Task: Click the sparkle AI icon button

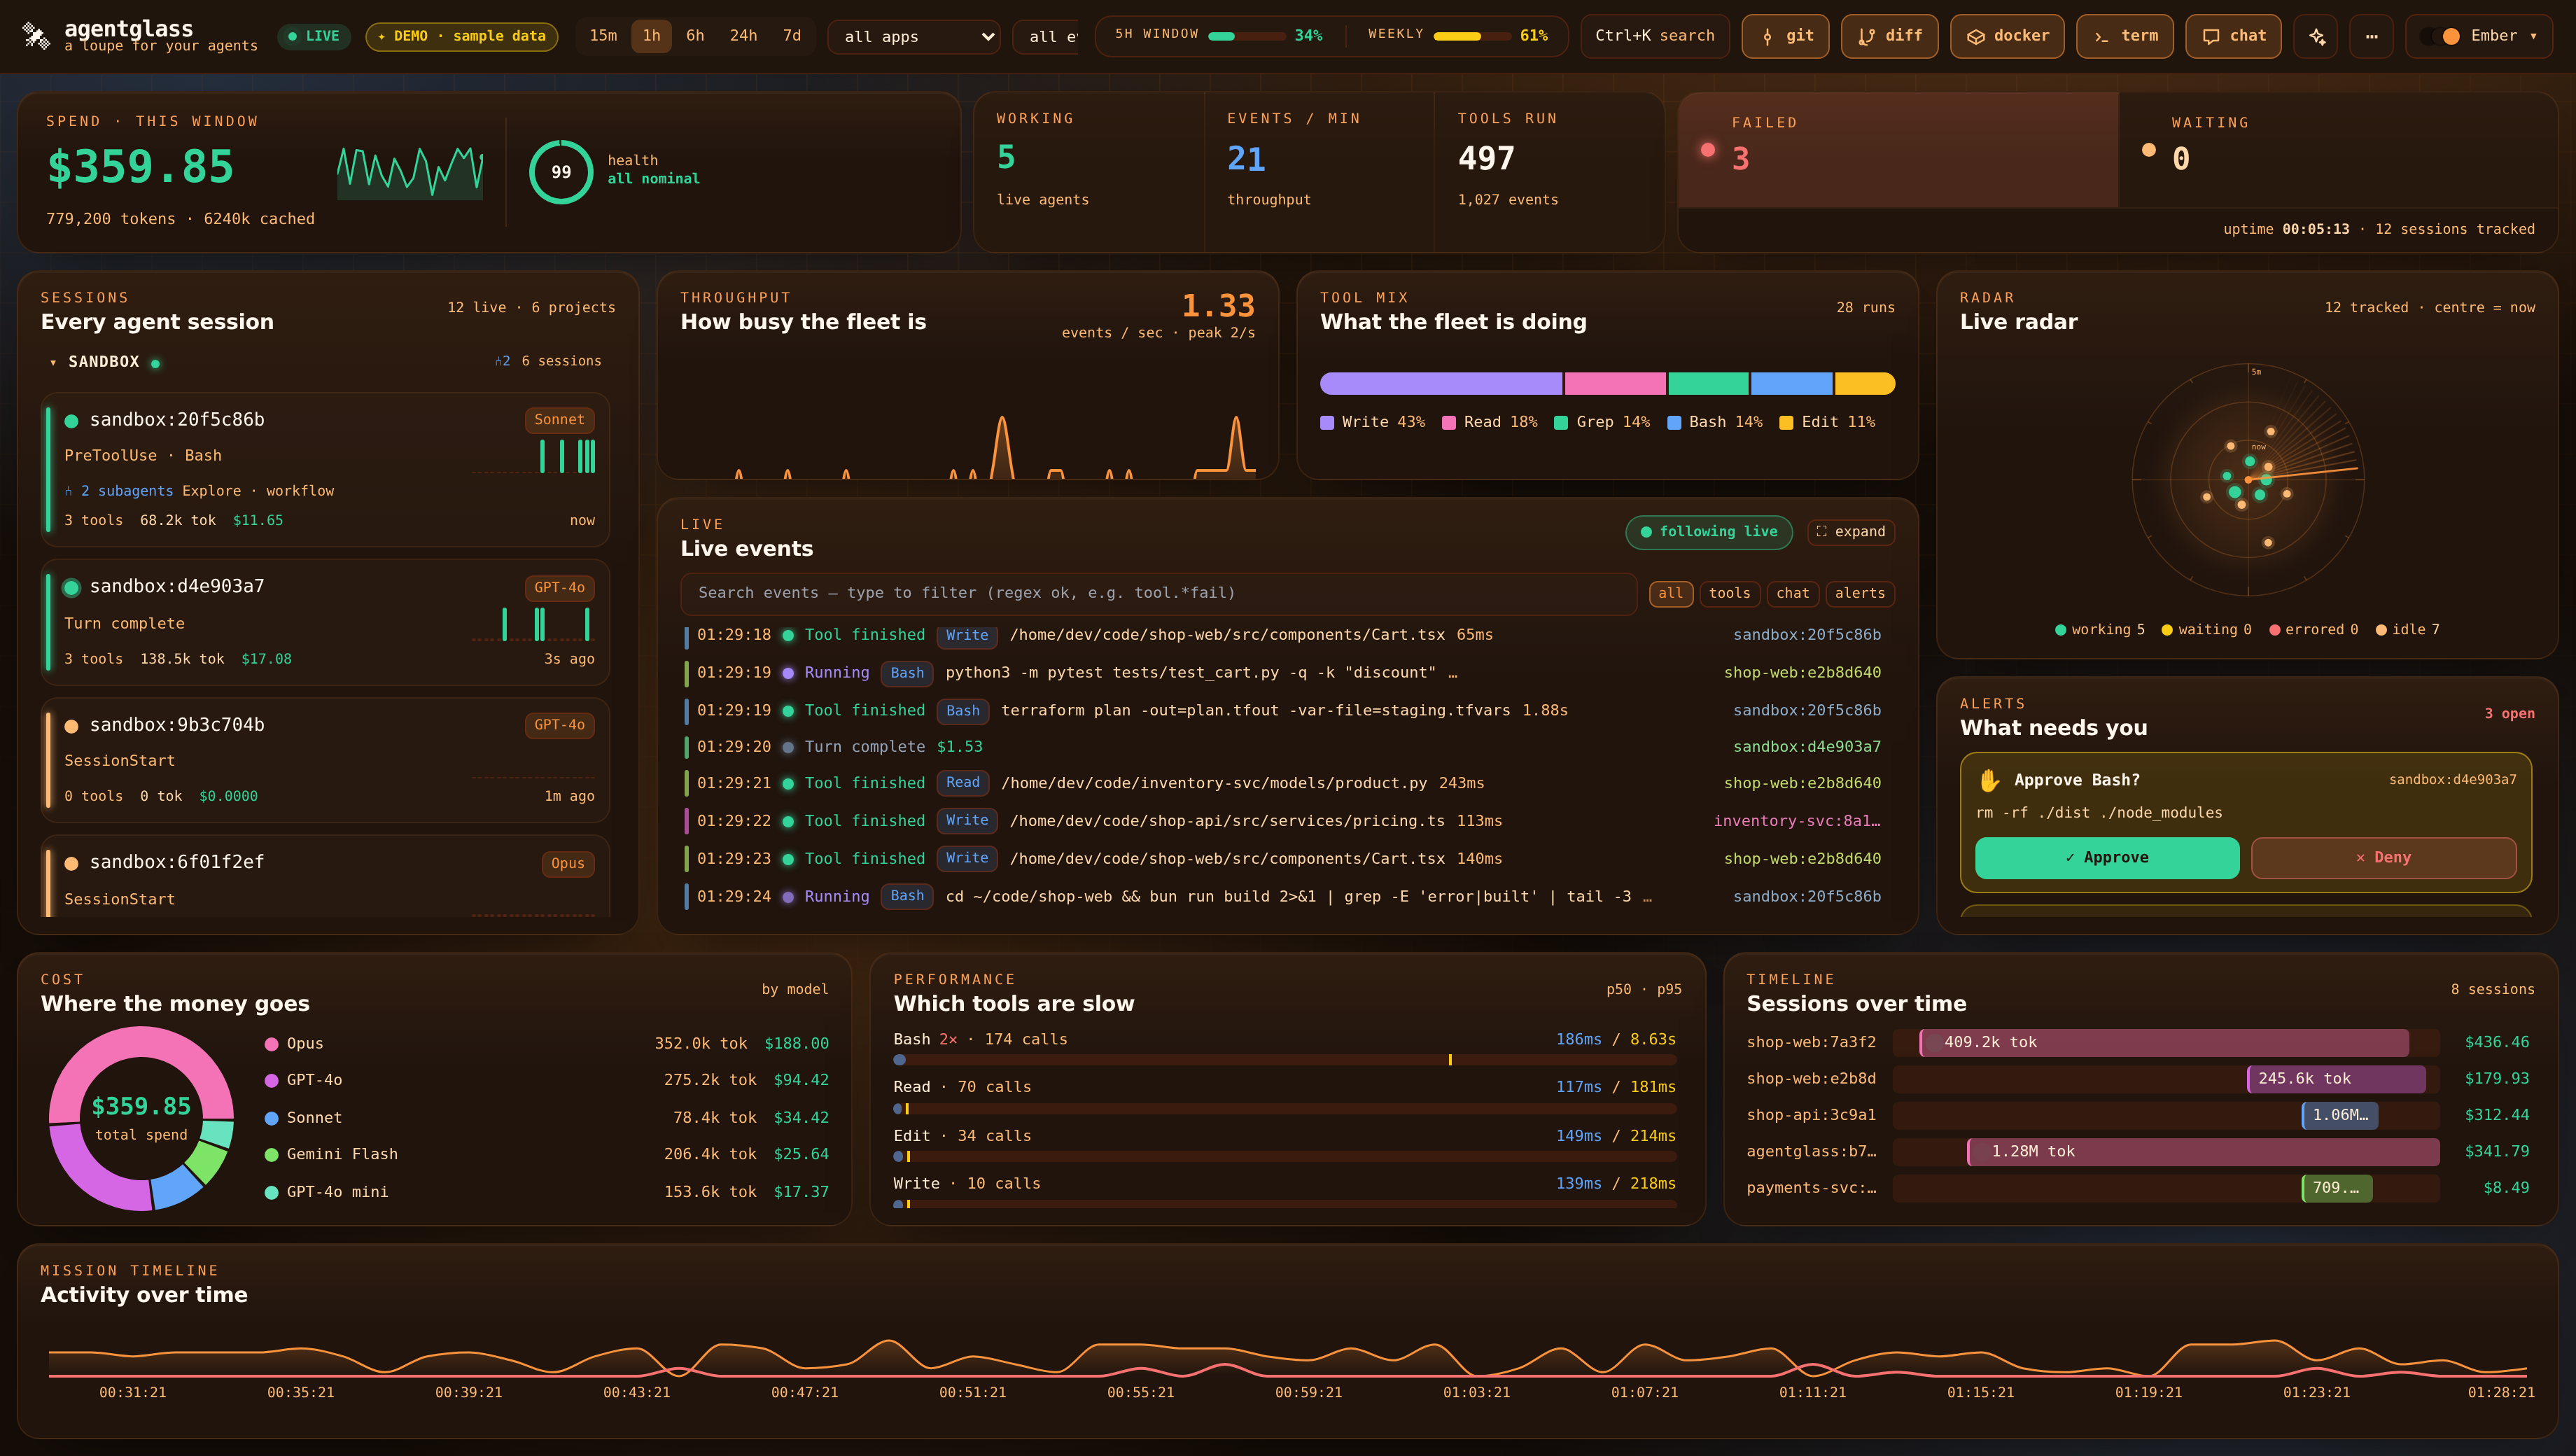Action: [2317, 36]
